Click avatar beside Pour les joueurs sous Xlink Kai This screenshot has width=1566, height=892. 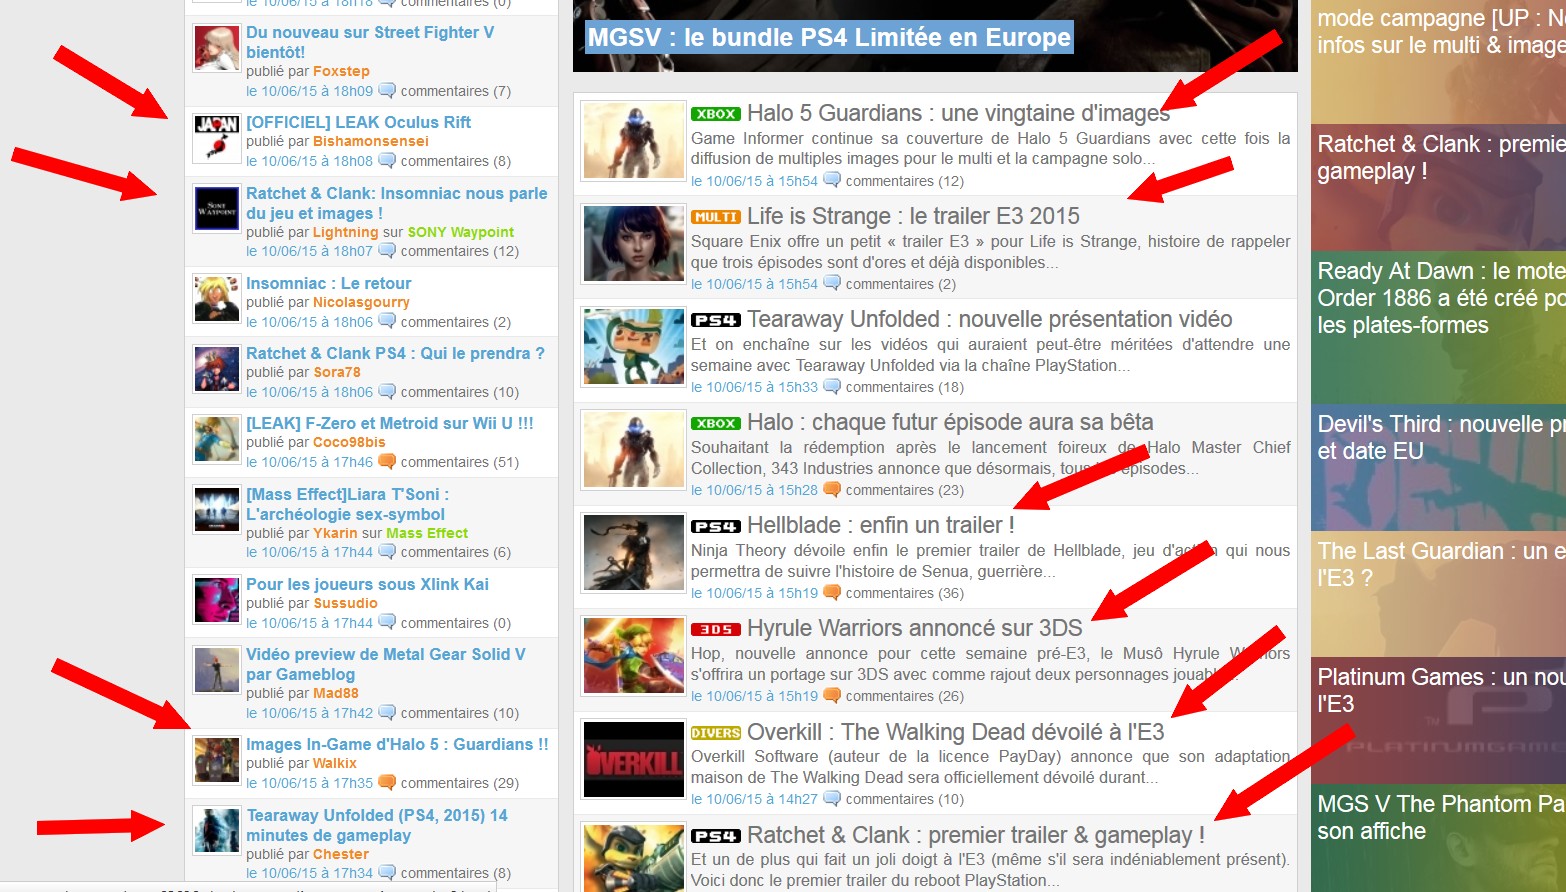(217, 600)
